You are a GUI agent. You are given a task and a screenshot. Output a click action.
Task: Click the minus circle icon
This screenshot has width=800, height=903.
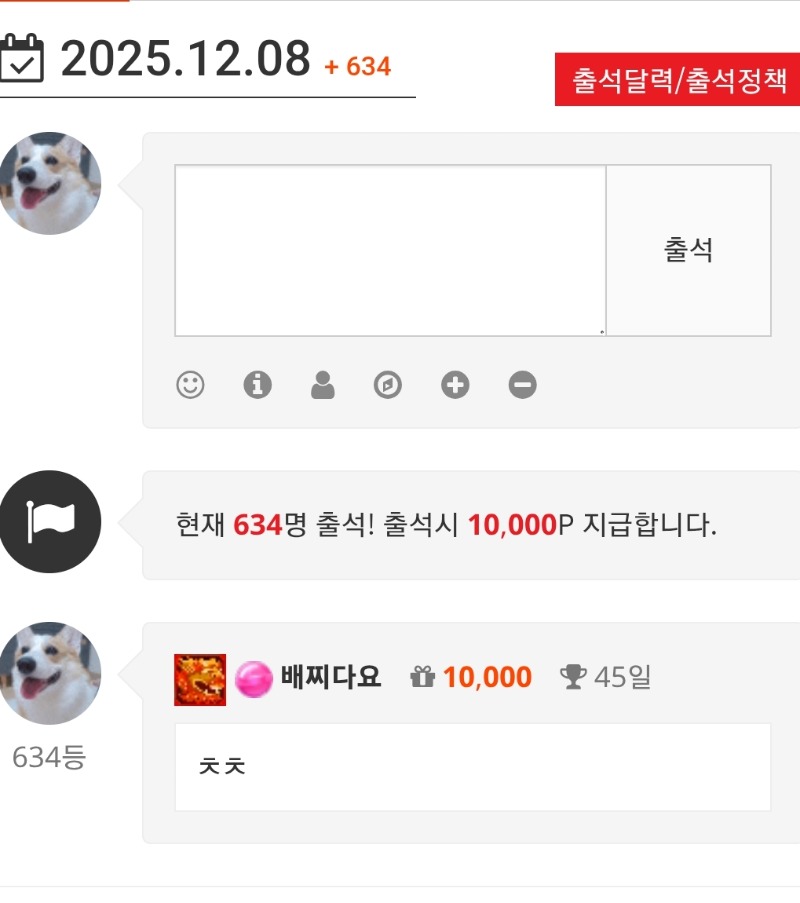(x=522, y=385)
